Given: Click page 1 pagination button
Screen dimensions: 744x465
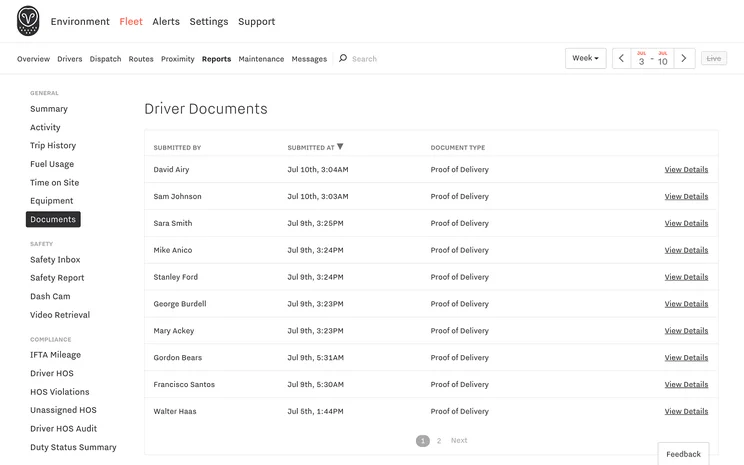Looking at the screenshot, I should 423,441.
